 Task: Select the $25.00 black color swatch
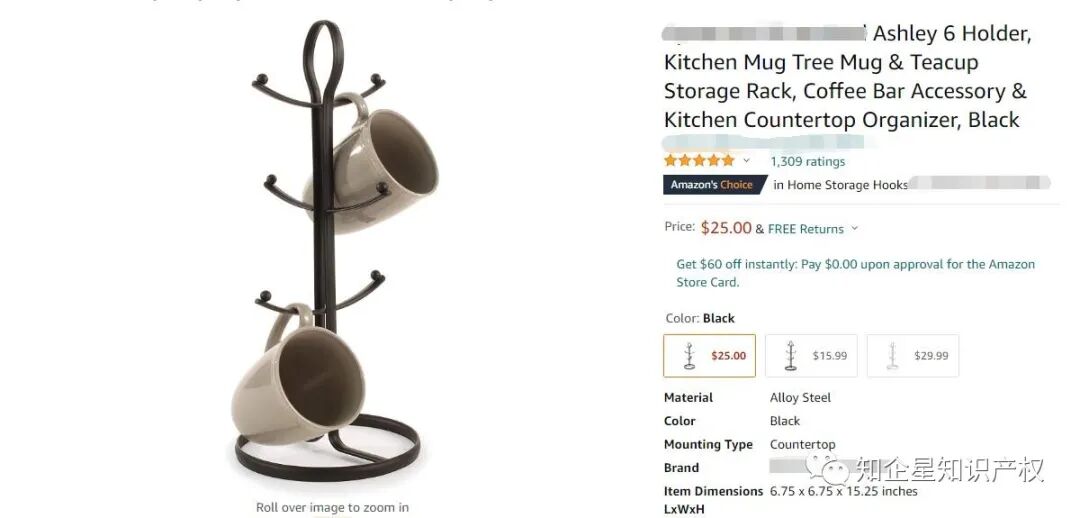click(x=709, y=355)
